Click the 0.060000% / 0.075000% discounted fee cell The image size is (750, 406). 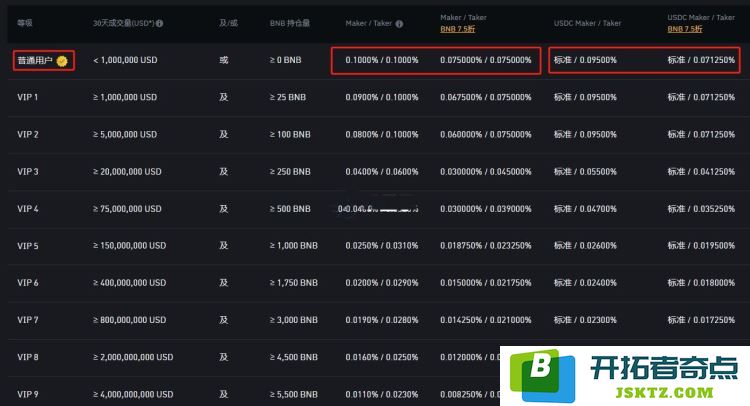coord(485,134)
